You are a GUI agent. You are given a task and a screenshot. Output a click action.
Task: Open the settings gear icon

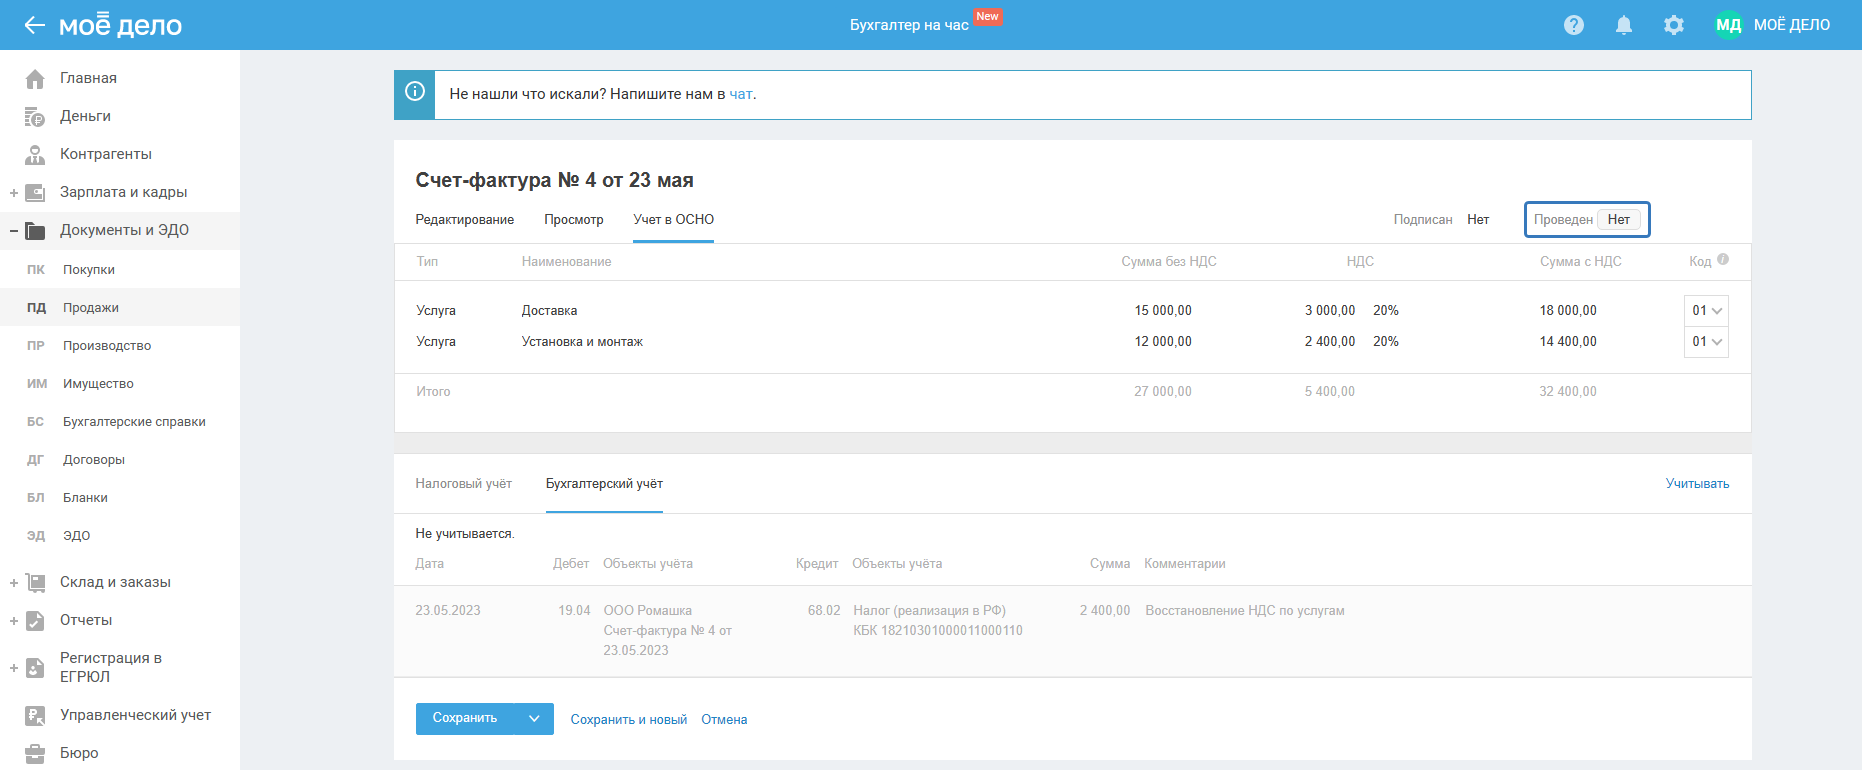pos(1674,25)
